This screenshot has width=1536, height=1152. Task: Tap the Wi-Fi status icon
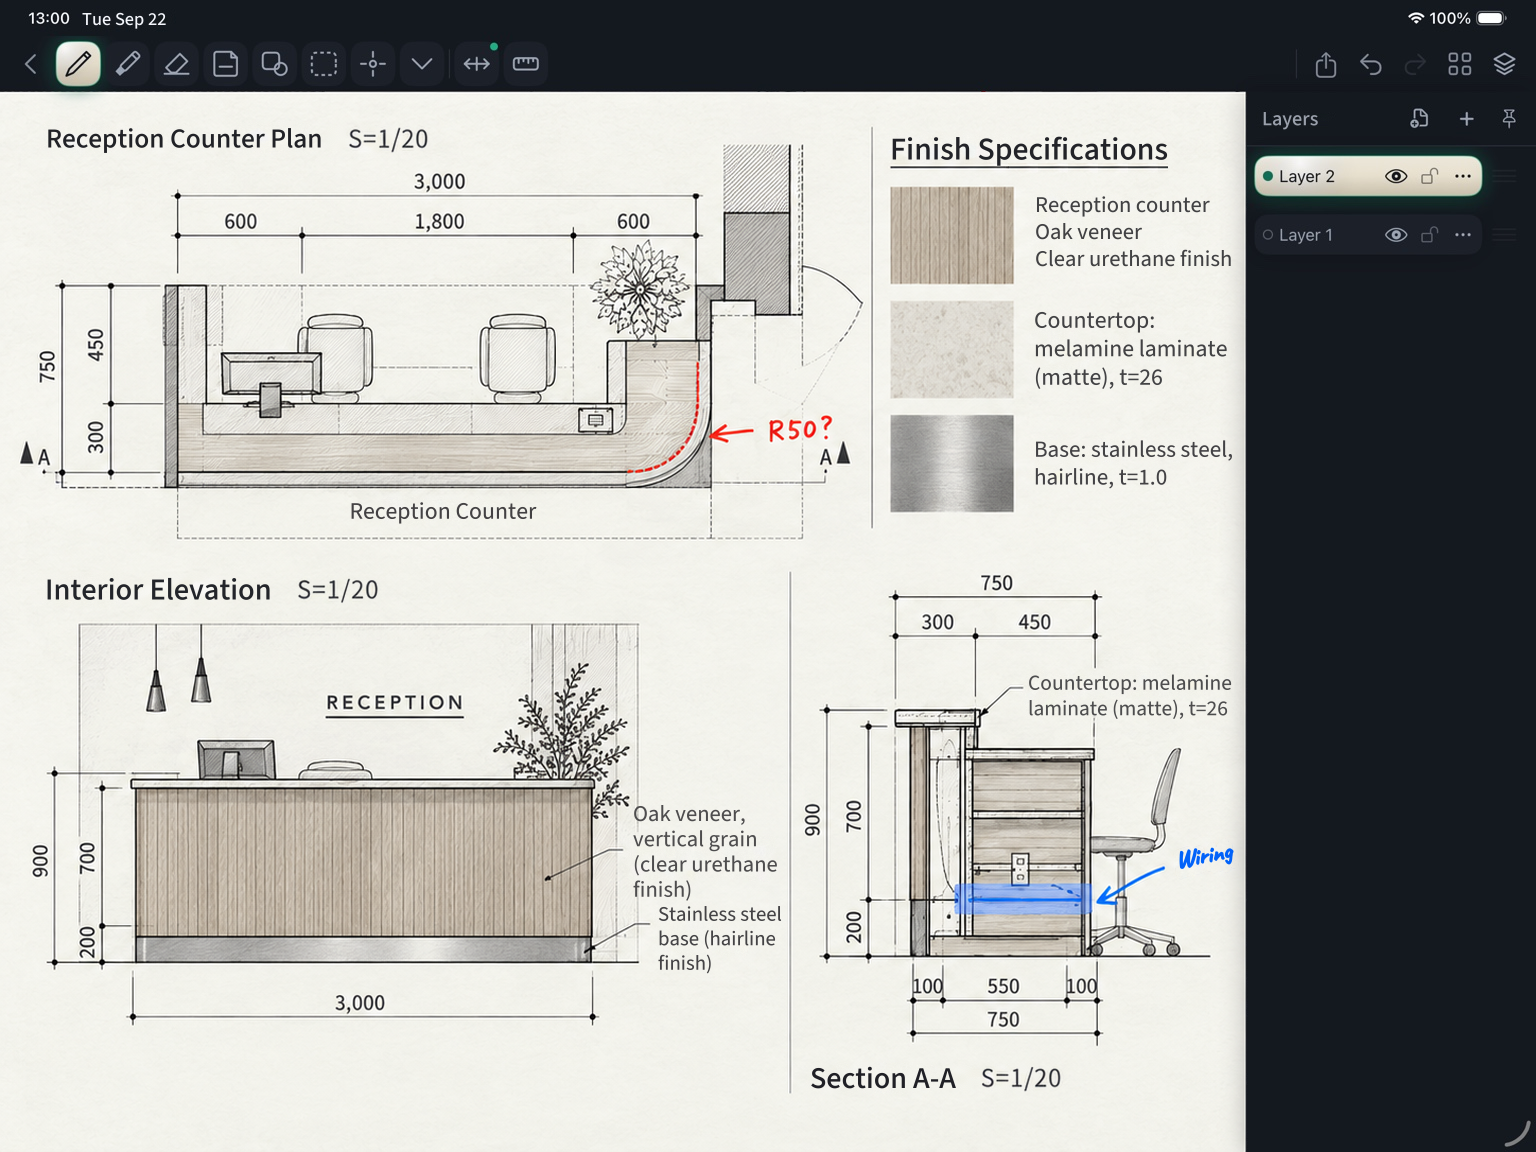(1416, 18)
